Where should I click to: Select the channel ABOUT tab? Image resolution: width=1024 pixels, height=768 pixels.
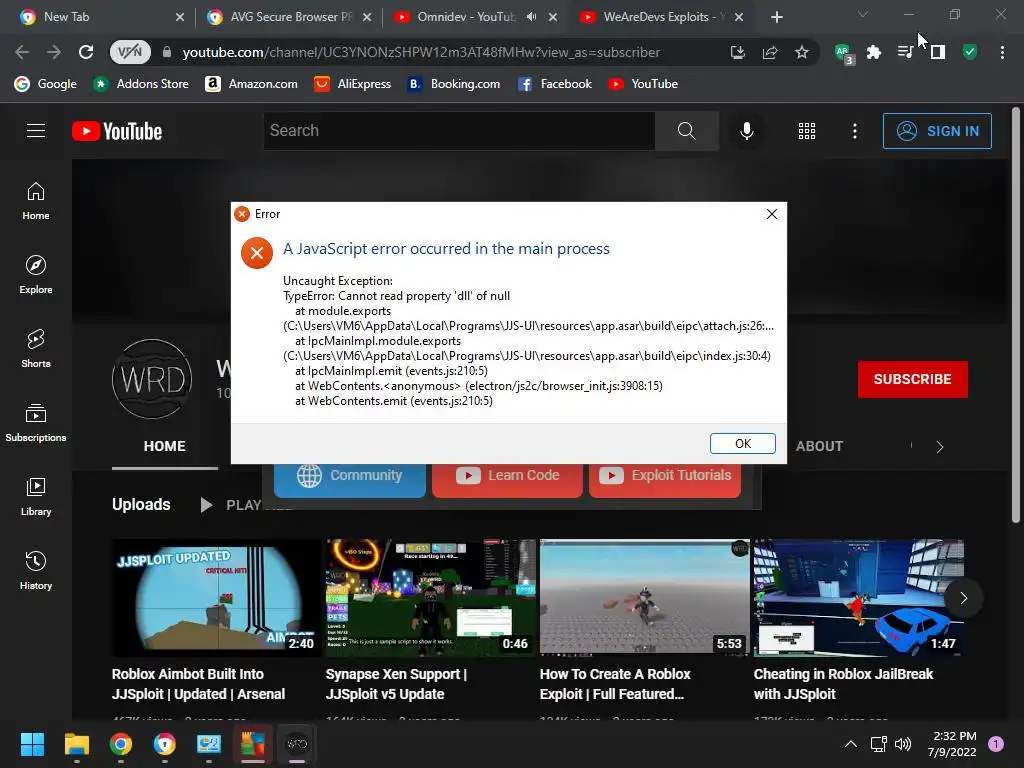(x=819, y=447)
